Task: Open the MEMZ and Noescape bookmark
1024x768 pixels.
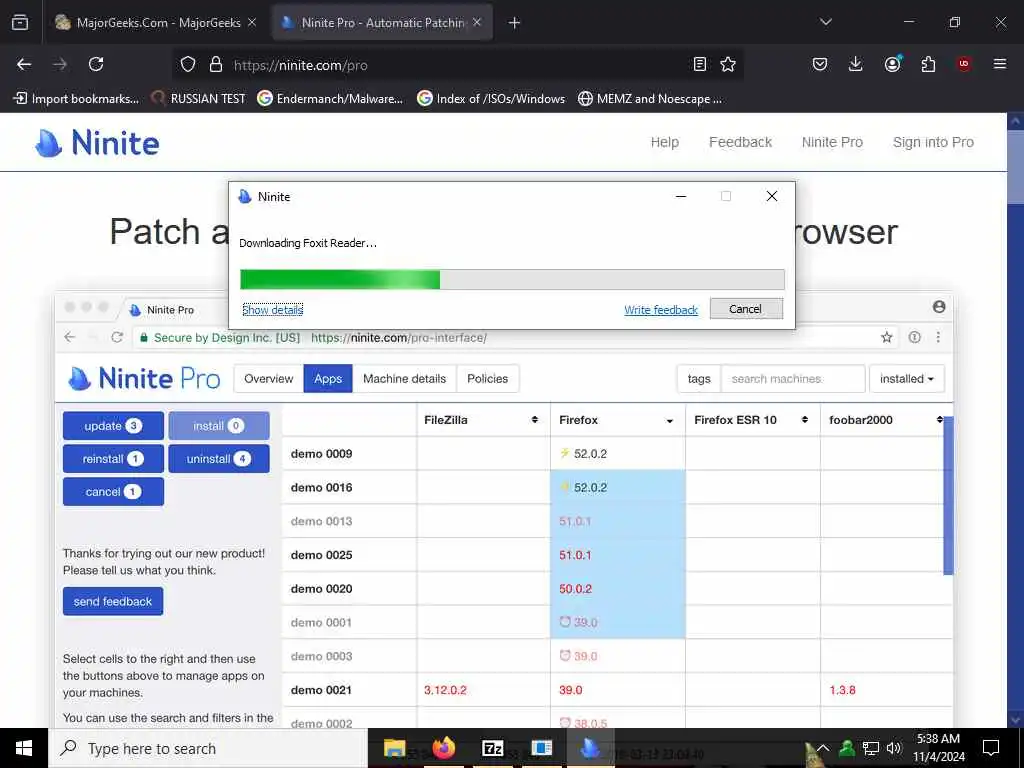Action: coord(650,99)
